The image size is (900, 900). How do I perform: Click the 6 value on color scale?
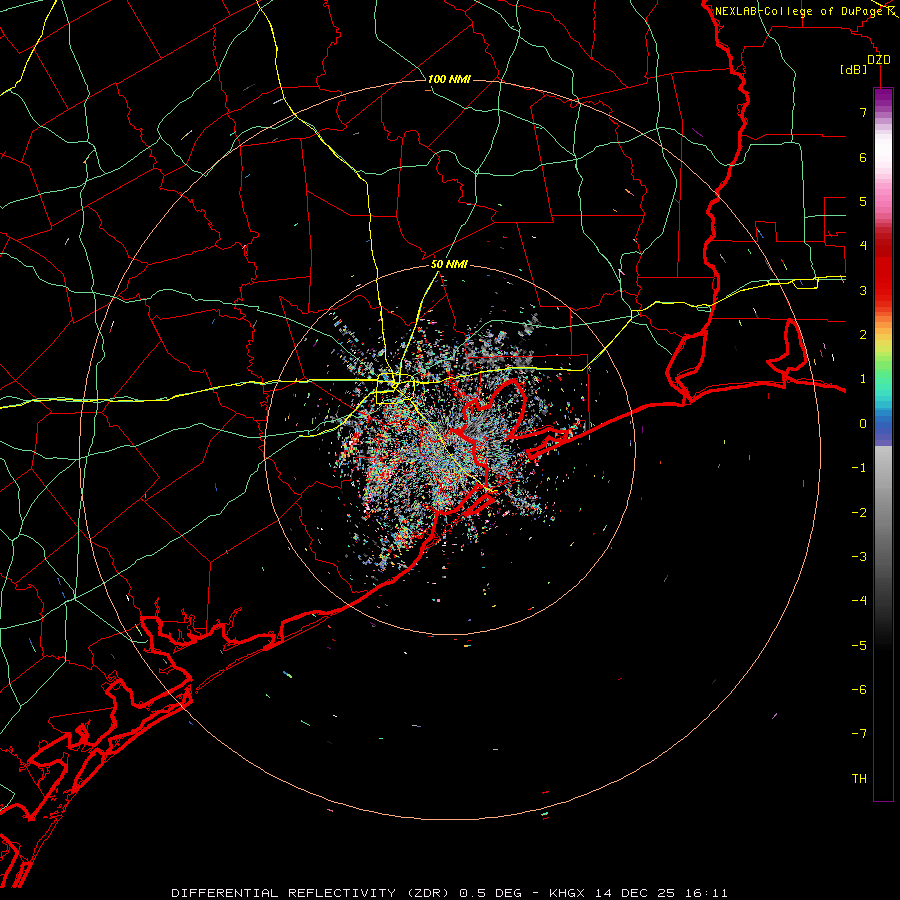point(863,157)
